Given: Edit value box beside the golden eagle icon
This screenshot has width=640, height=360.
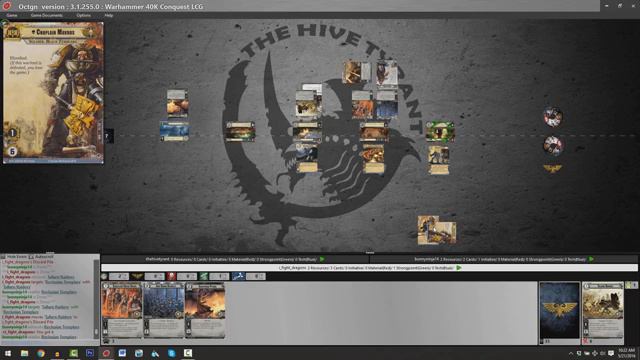Looking at the screenshot, I should 155,276.
